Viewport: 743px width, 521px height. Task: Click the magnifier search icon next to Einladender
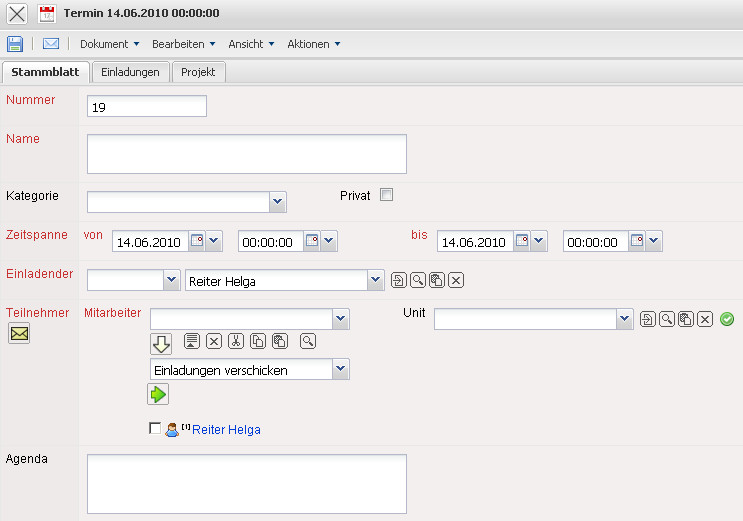[417, 281]
